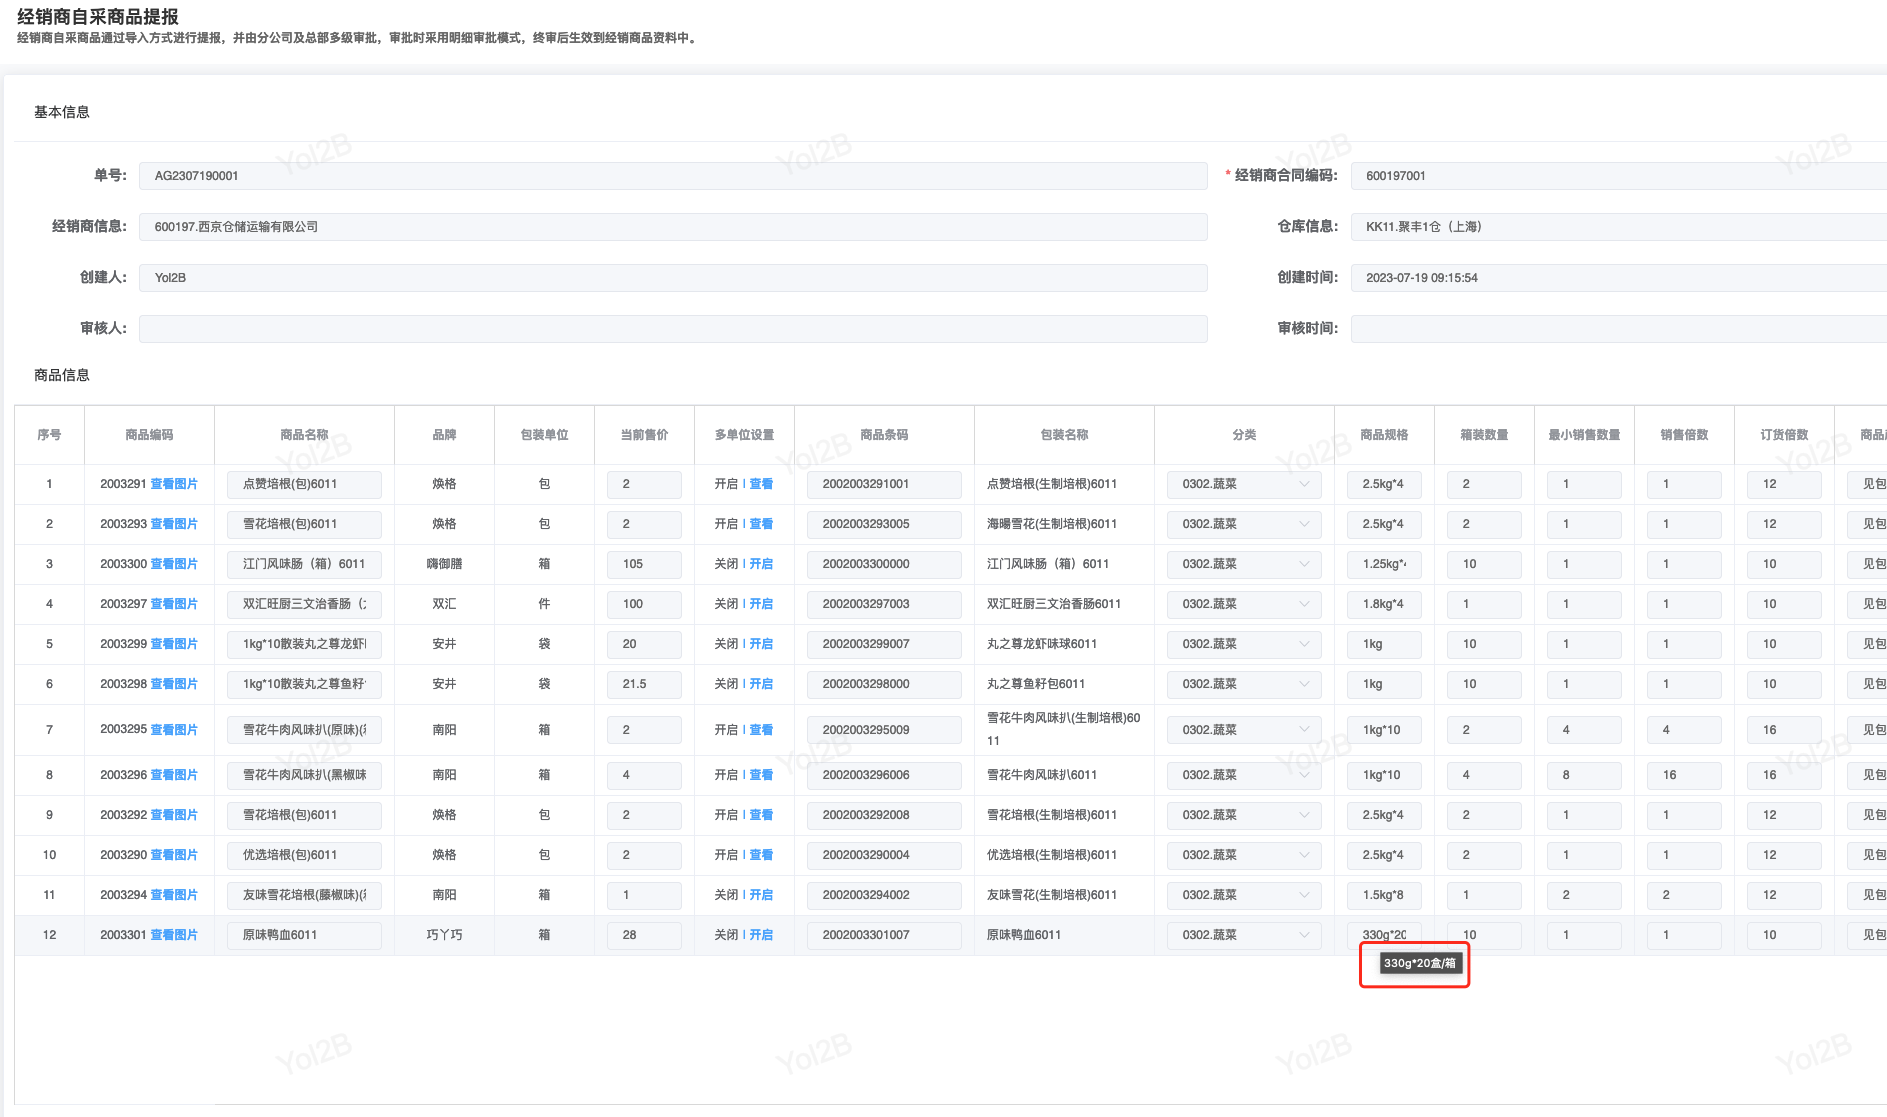Image resolution: width=1887 pixels, height=1117 pixels.
Task: Select the current price field showing 105
Action: tap(643, 564)
